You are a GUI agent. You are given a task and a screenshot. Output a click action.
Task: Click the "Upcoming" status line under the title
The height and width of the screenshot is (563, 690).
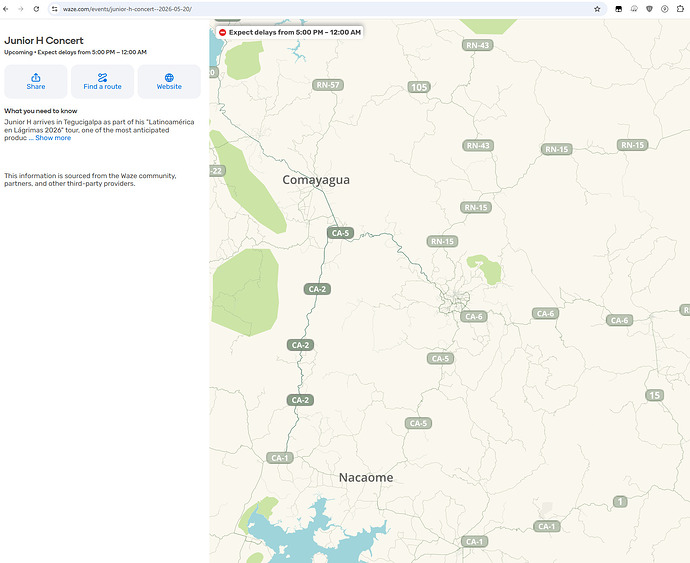(75, 52)
